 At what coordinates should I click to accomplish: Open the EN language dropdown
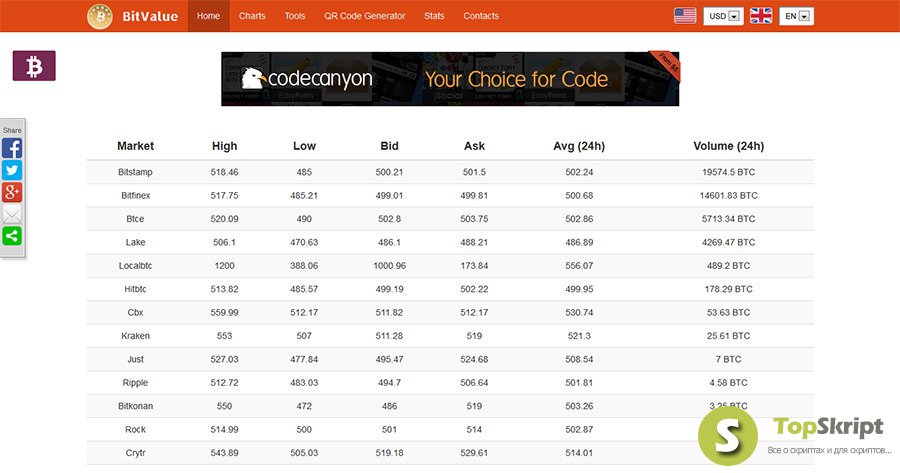pyautogui.click(x=796, y=16)
